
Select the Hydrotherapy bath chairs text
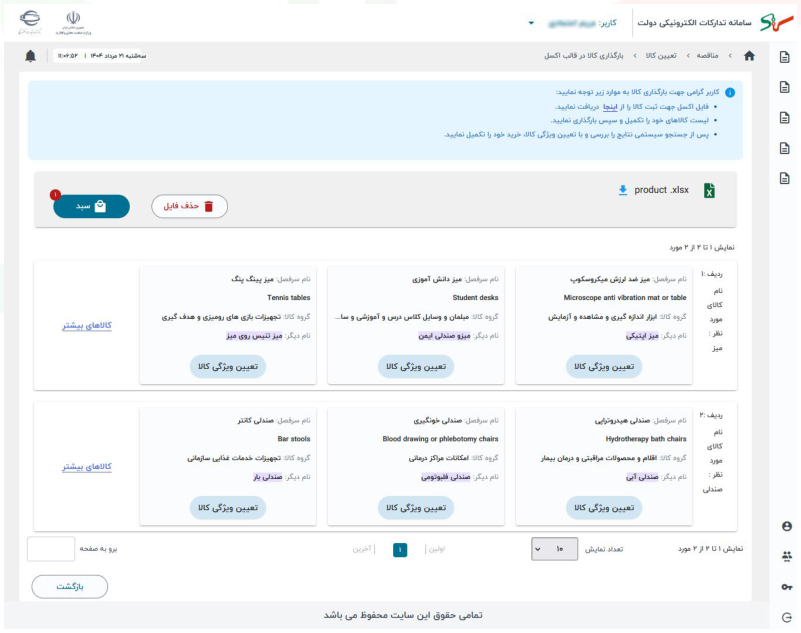[646, 439]
